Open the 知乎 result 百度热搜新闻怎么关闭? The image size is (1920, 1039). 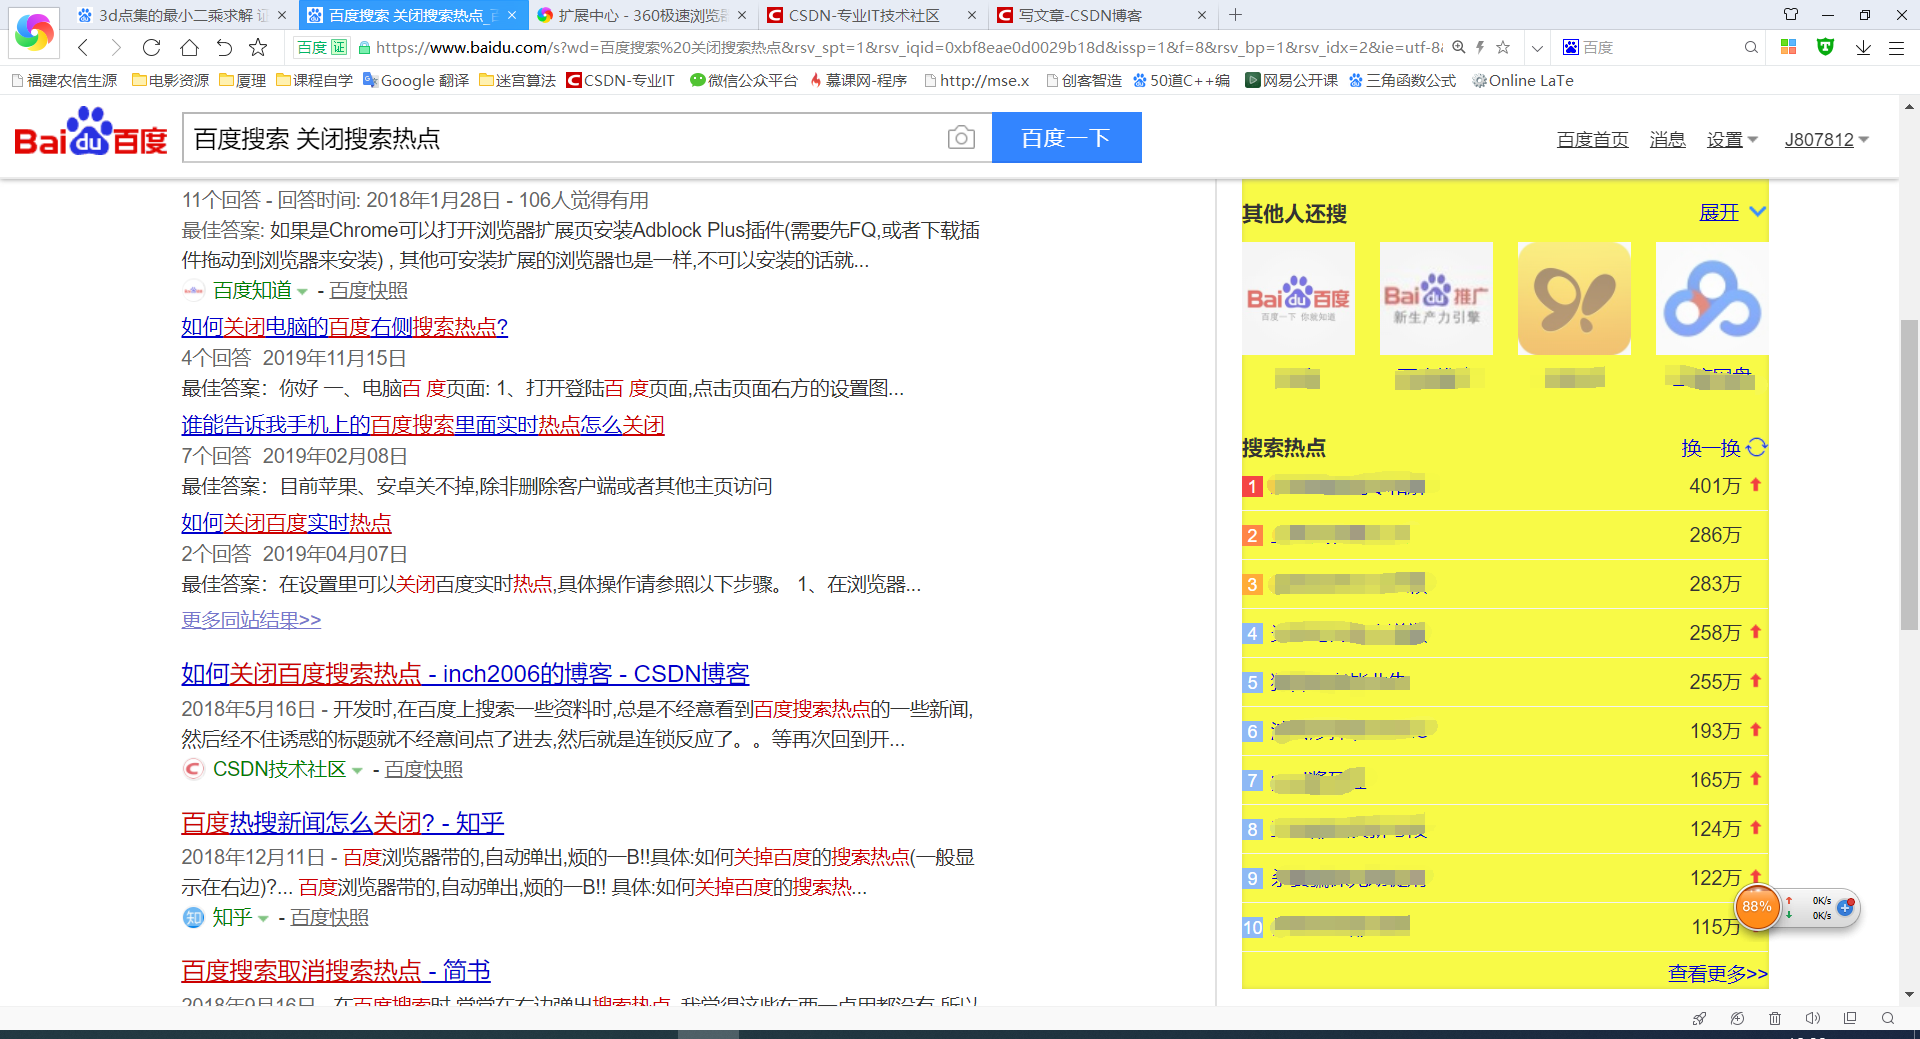pos(342,823)
